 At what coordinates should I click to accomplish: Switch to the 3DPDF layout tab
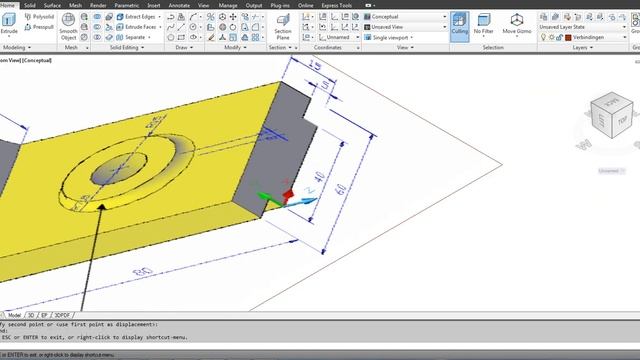62,315
